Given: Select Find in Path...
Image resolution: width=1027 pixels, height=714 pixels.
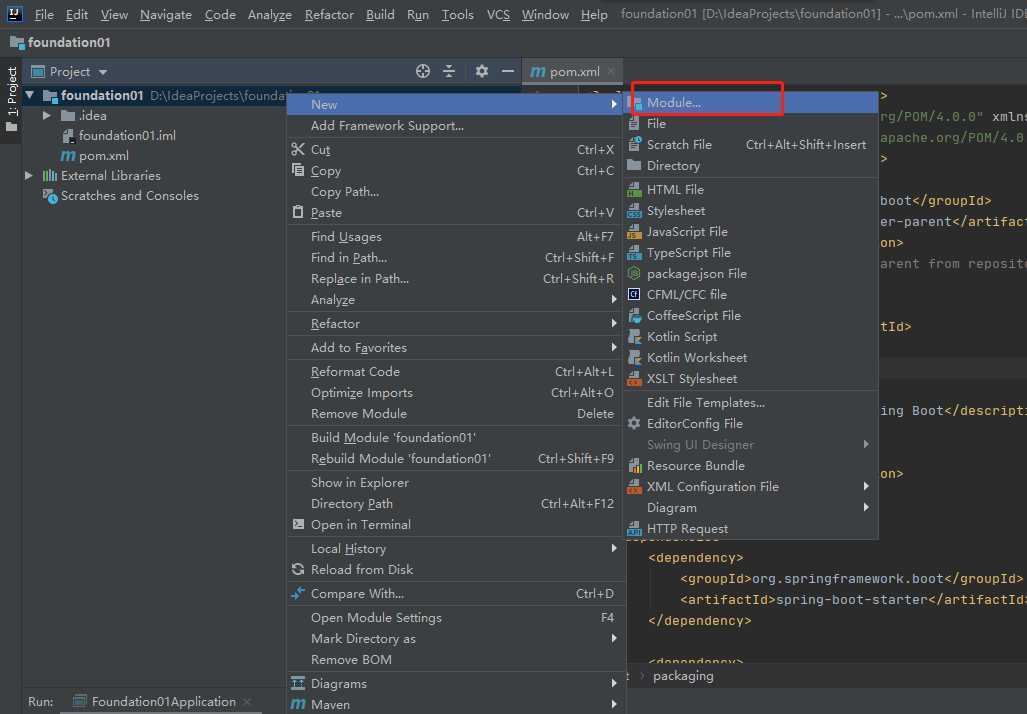Looking at the screenshot, I should pyautogui.click(x=456, y=257).
